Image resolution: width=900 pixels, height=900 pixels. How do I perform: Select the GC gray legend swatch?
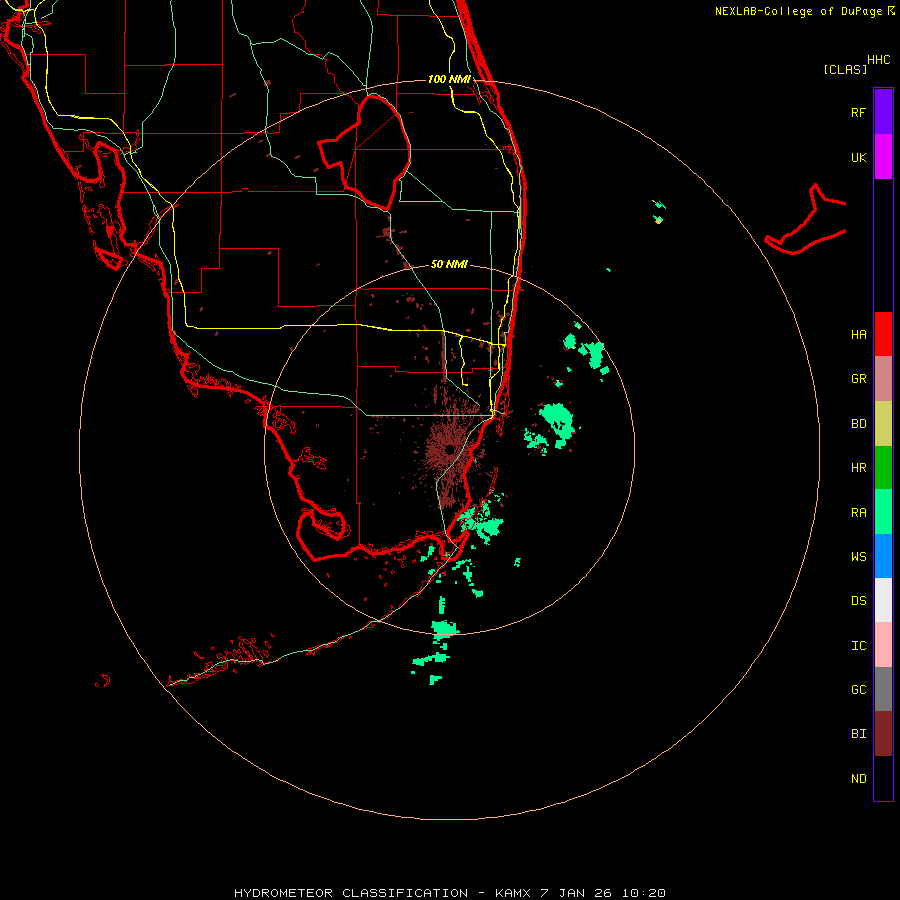coord(883,689)
